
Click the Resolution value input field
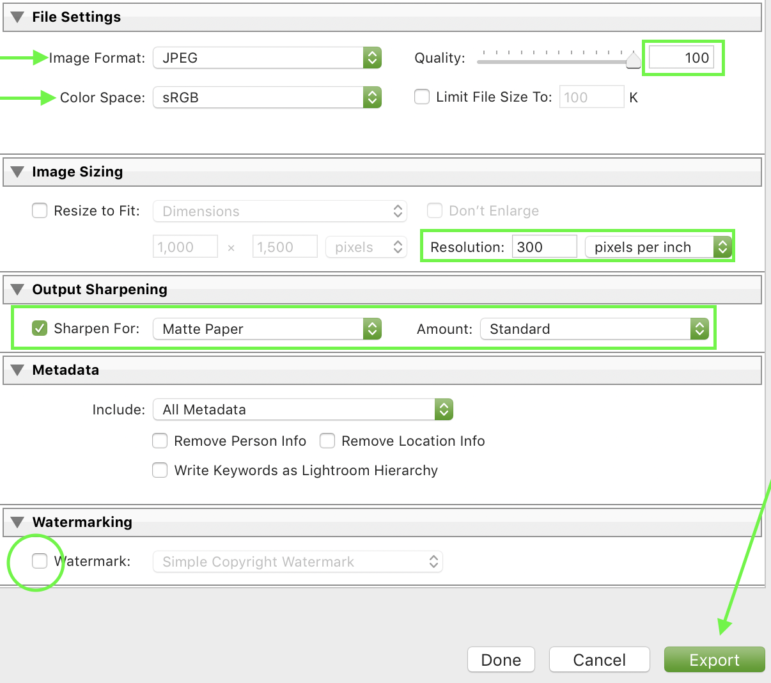(x=544, y=247)
